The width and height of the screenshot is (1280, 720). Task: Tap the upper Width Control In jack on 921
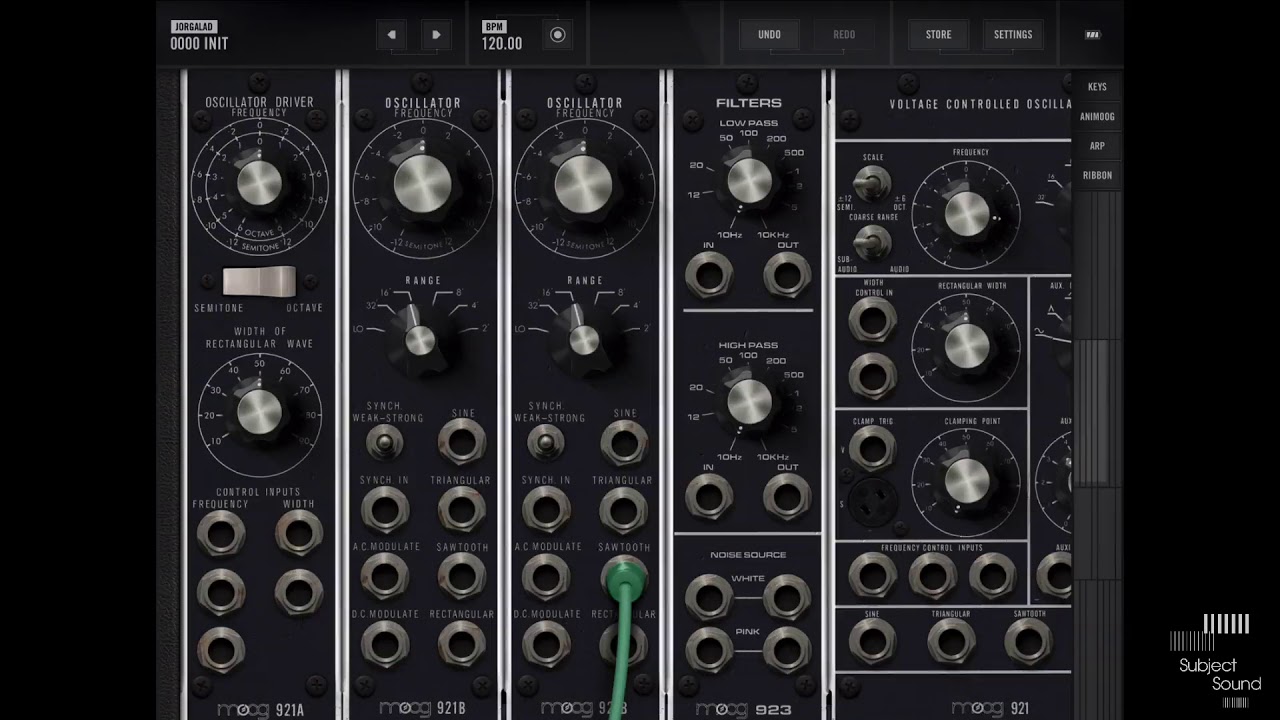872,319
